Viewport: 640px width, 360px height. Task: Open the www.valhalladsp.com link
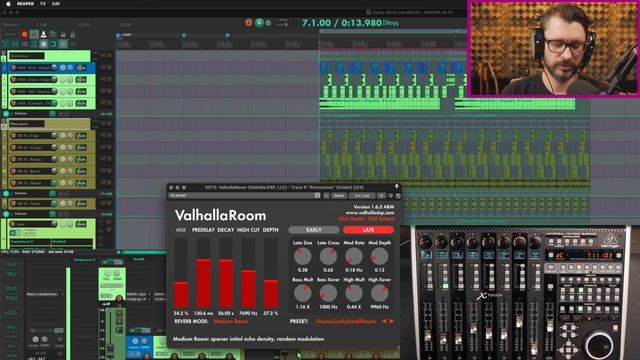click(x=370, y=213)
